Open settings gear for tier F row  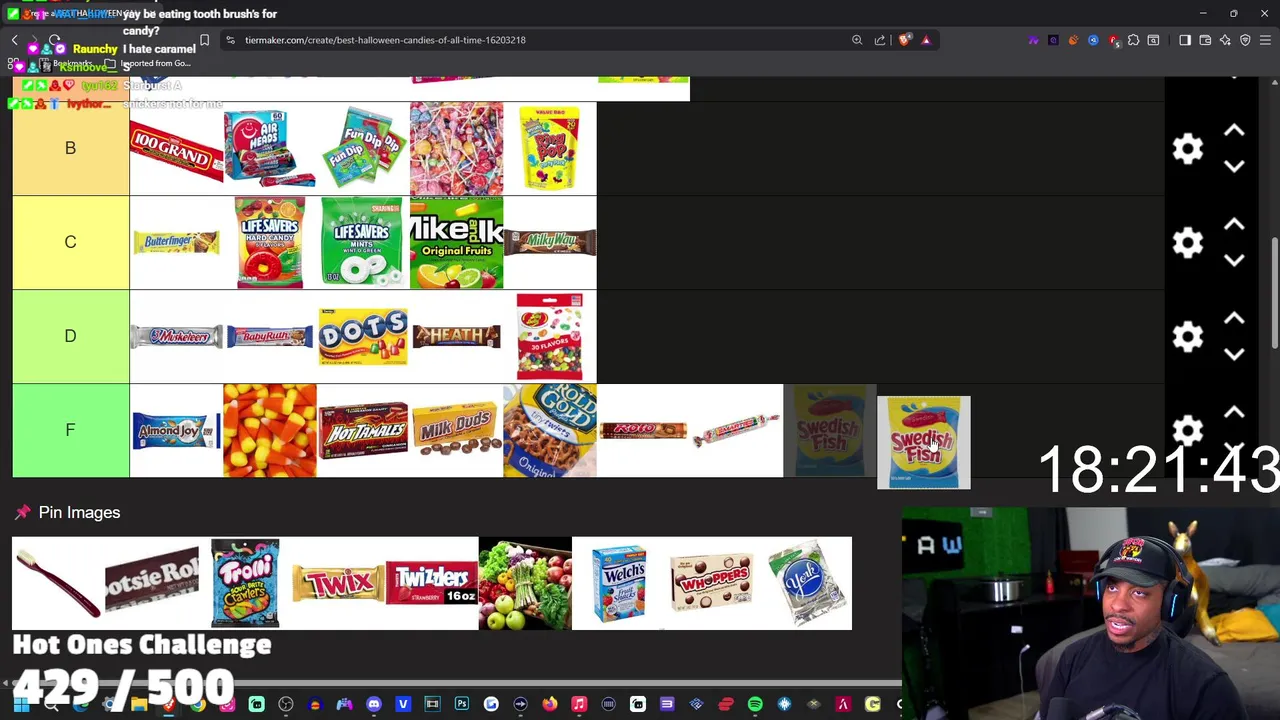pos(1187,430)
